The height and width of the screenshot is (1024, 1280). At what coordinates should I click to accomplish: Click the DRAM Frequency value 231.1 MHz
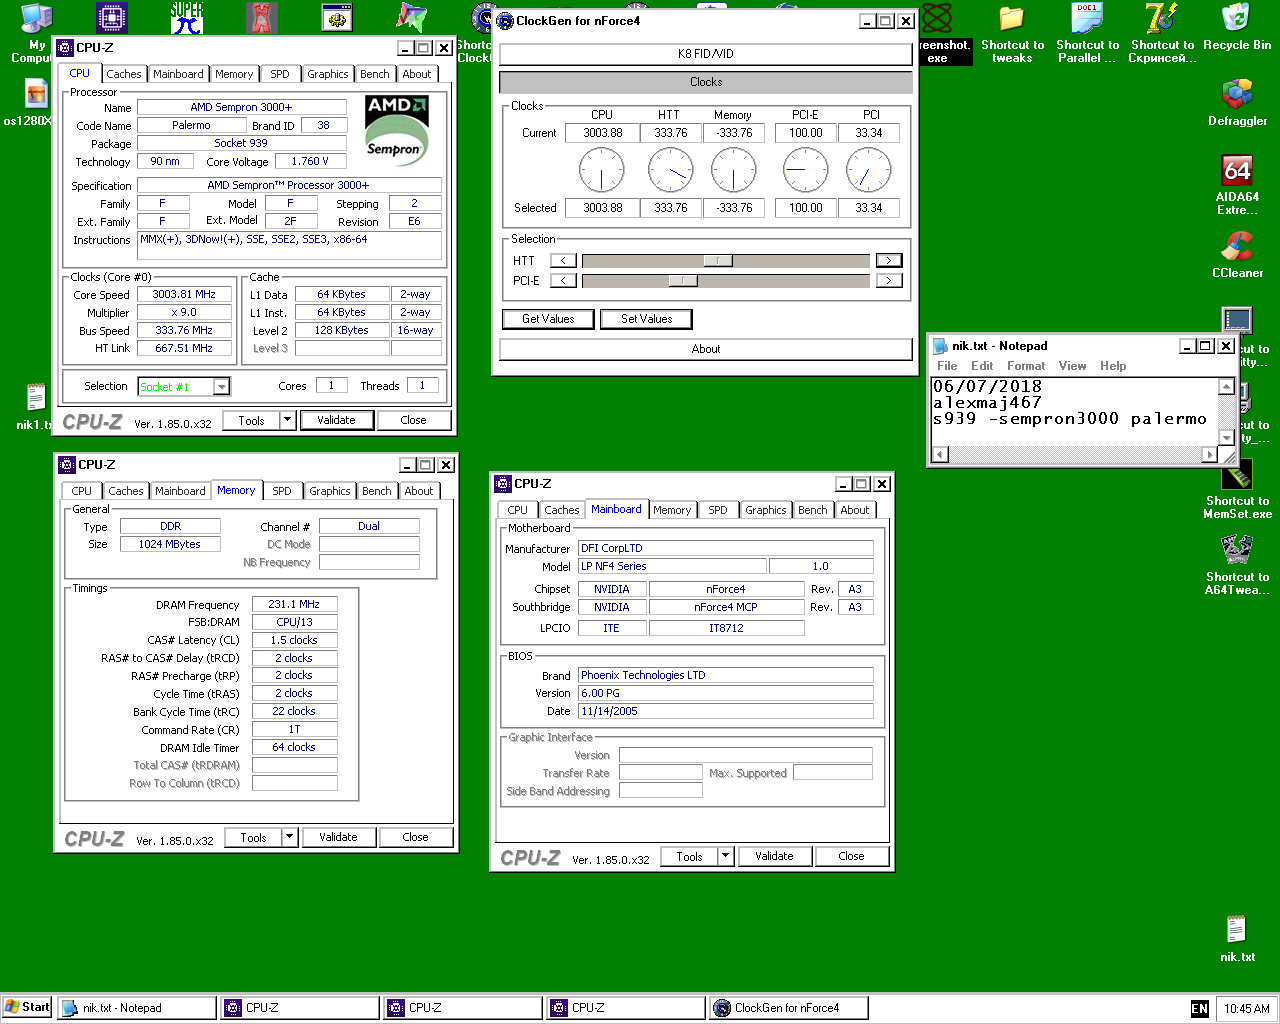point(294,605)
